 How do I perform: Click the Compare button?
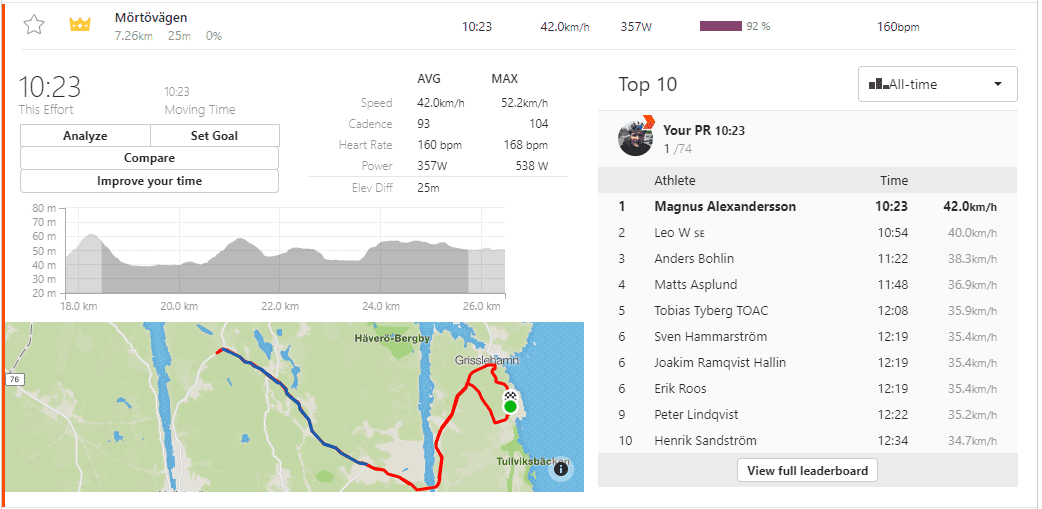click(149, 158)
